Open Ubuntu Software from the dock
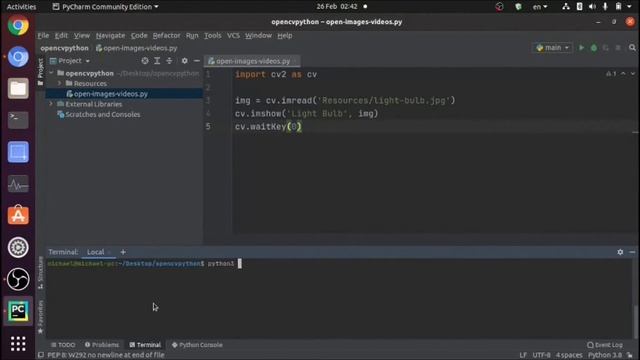The image size is (640, 360). (18, 216)
